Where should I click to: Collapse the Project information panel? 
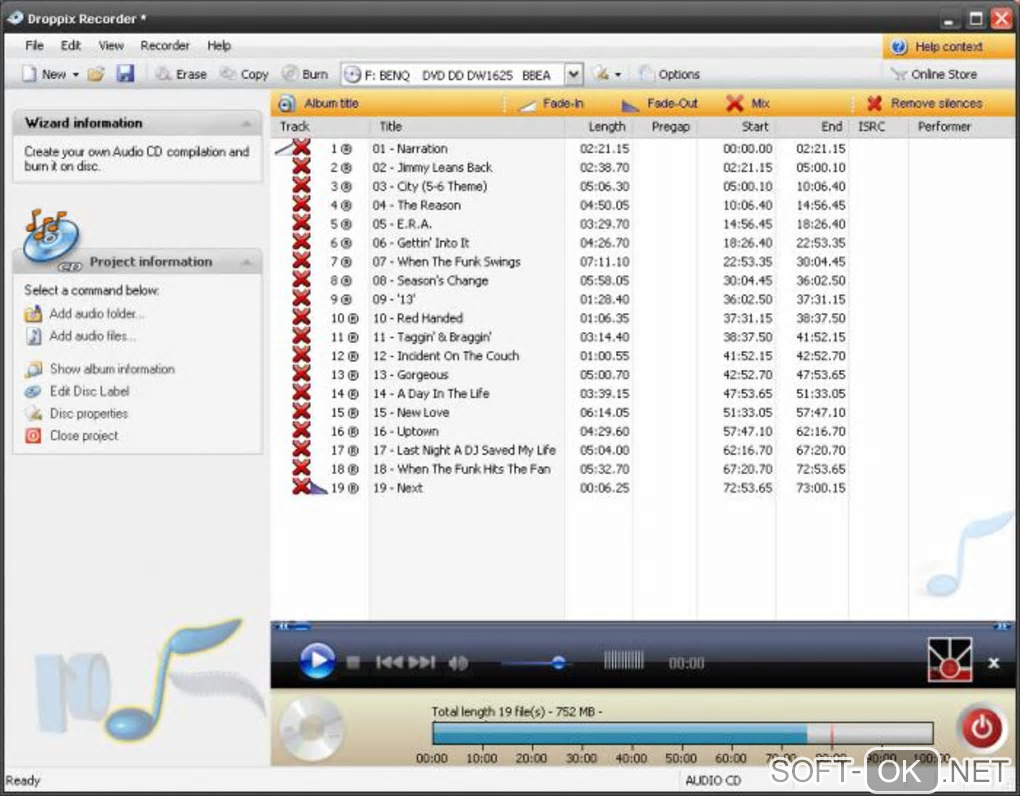(247, 262)
